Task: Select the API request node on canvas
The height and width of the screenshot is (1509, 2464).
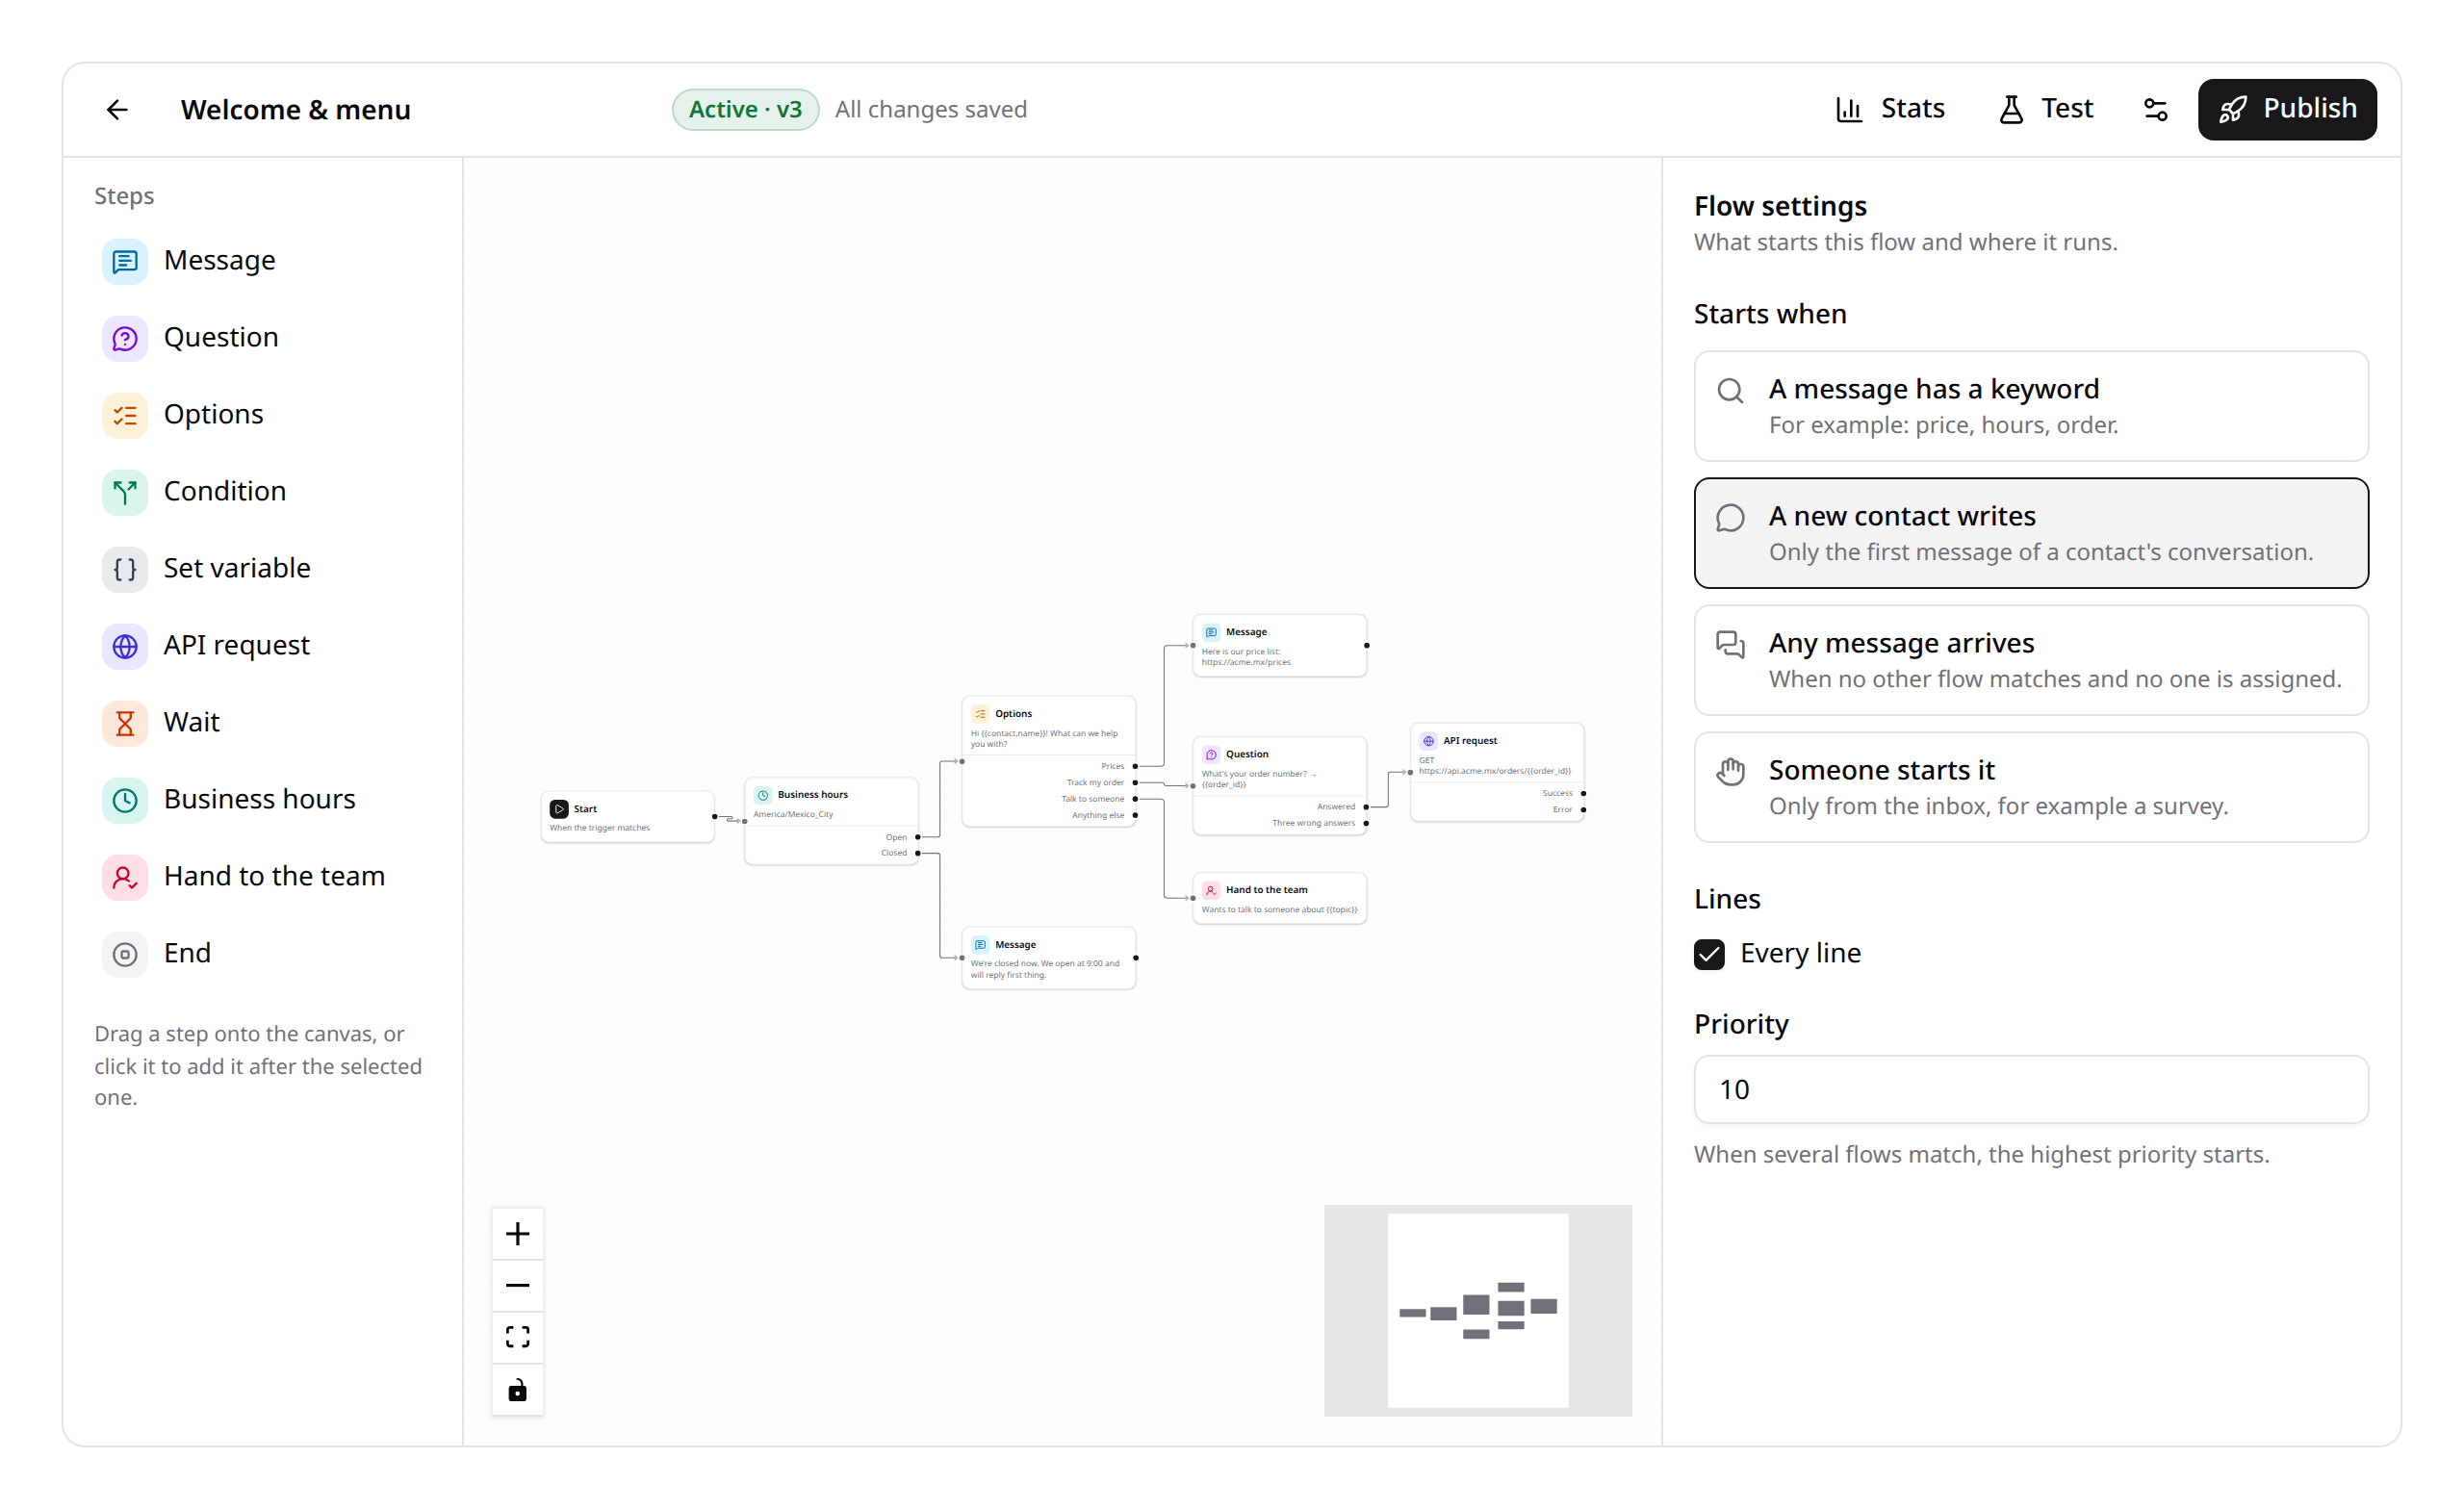Action: point(1497,772)
